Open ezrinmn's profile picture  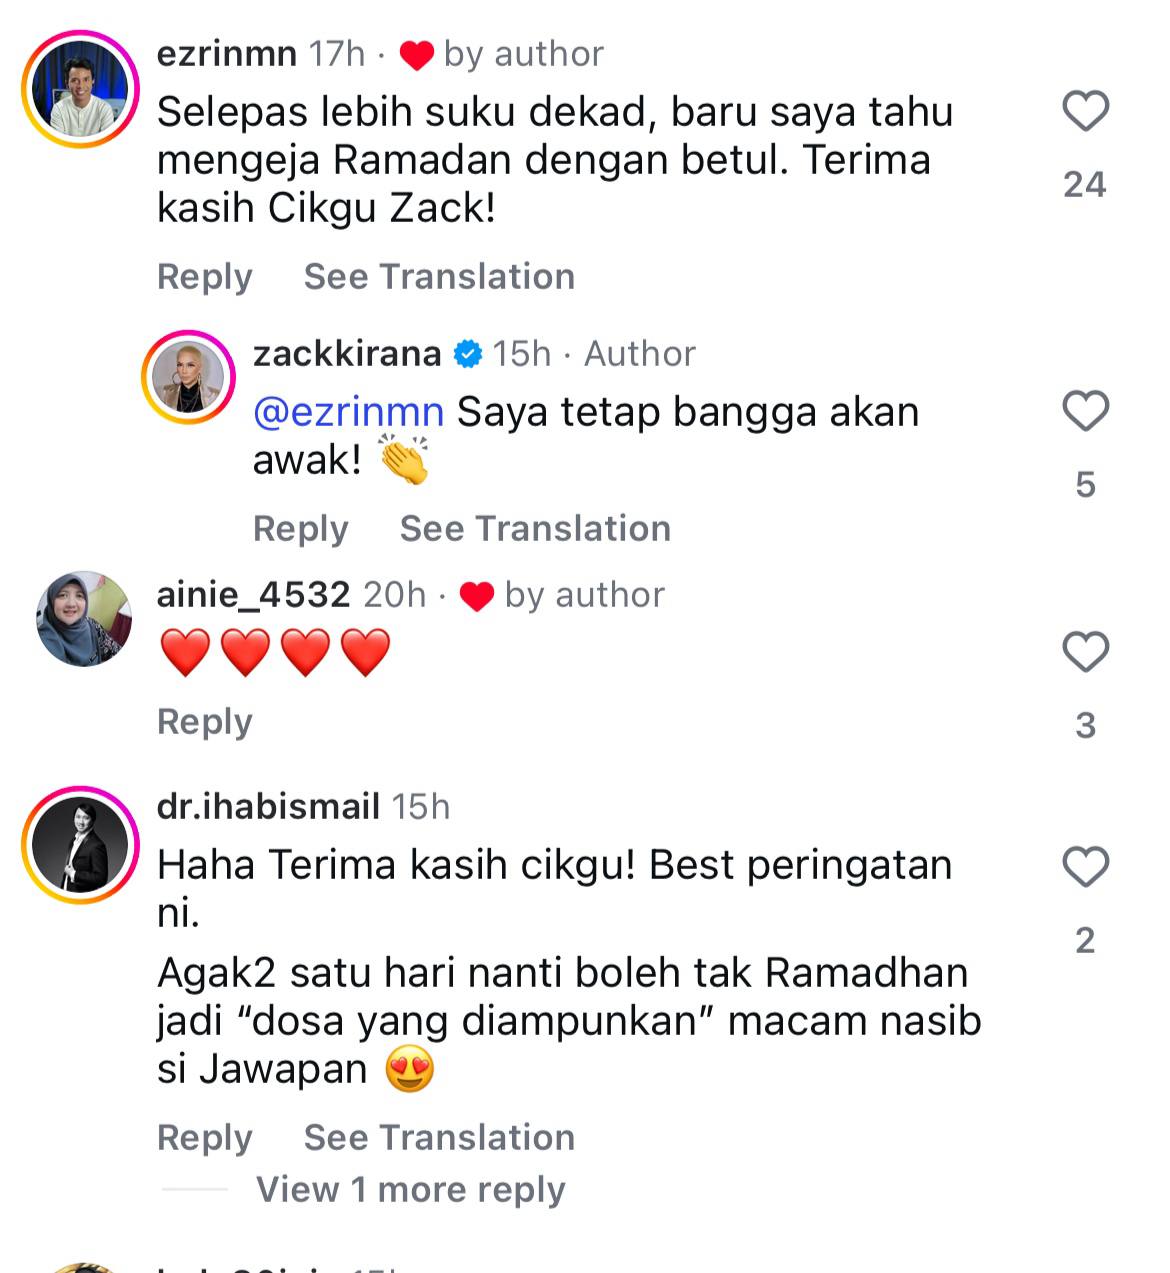[x=81, y=90]
